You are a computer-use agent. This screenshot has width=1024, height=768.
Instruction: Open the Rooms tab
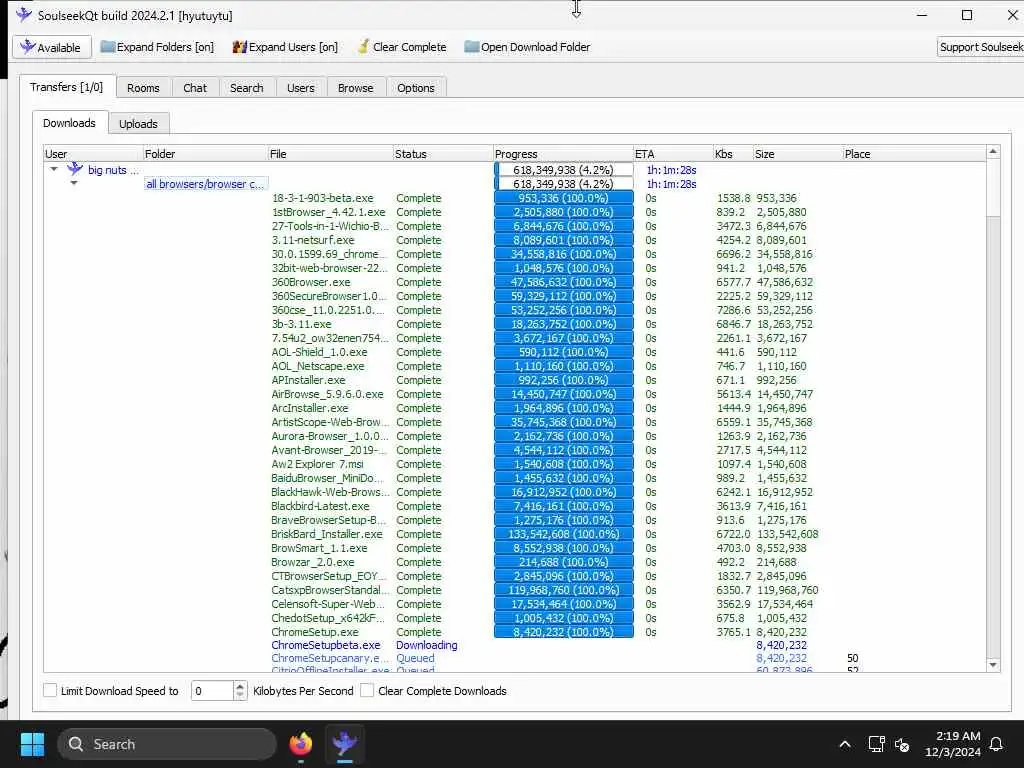pos(143,88)
